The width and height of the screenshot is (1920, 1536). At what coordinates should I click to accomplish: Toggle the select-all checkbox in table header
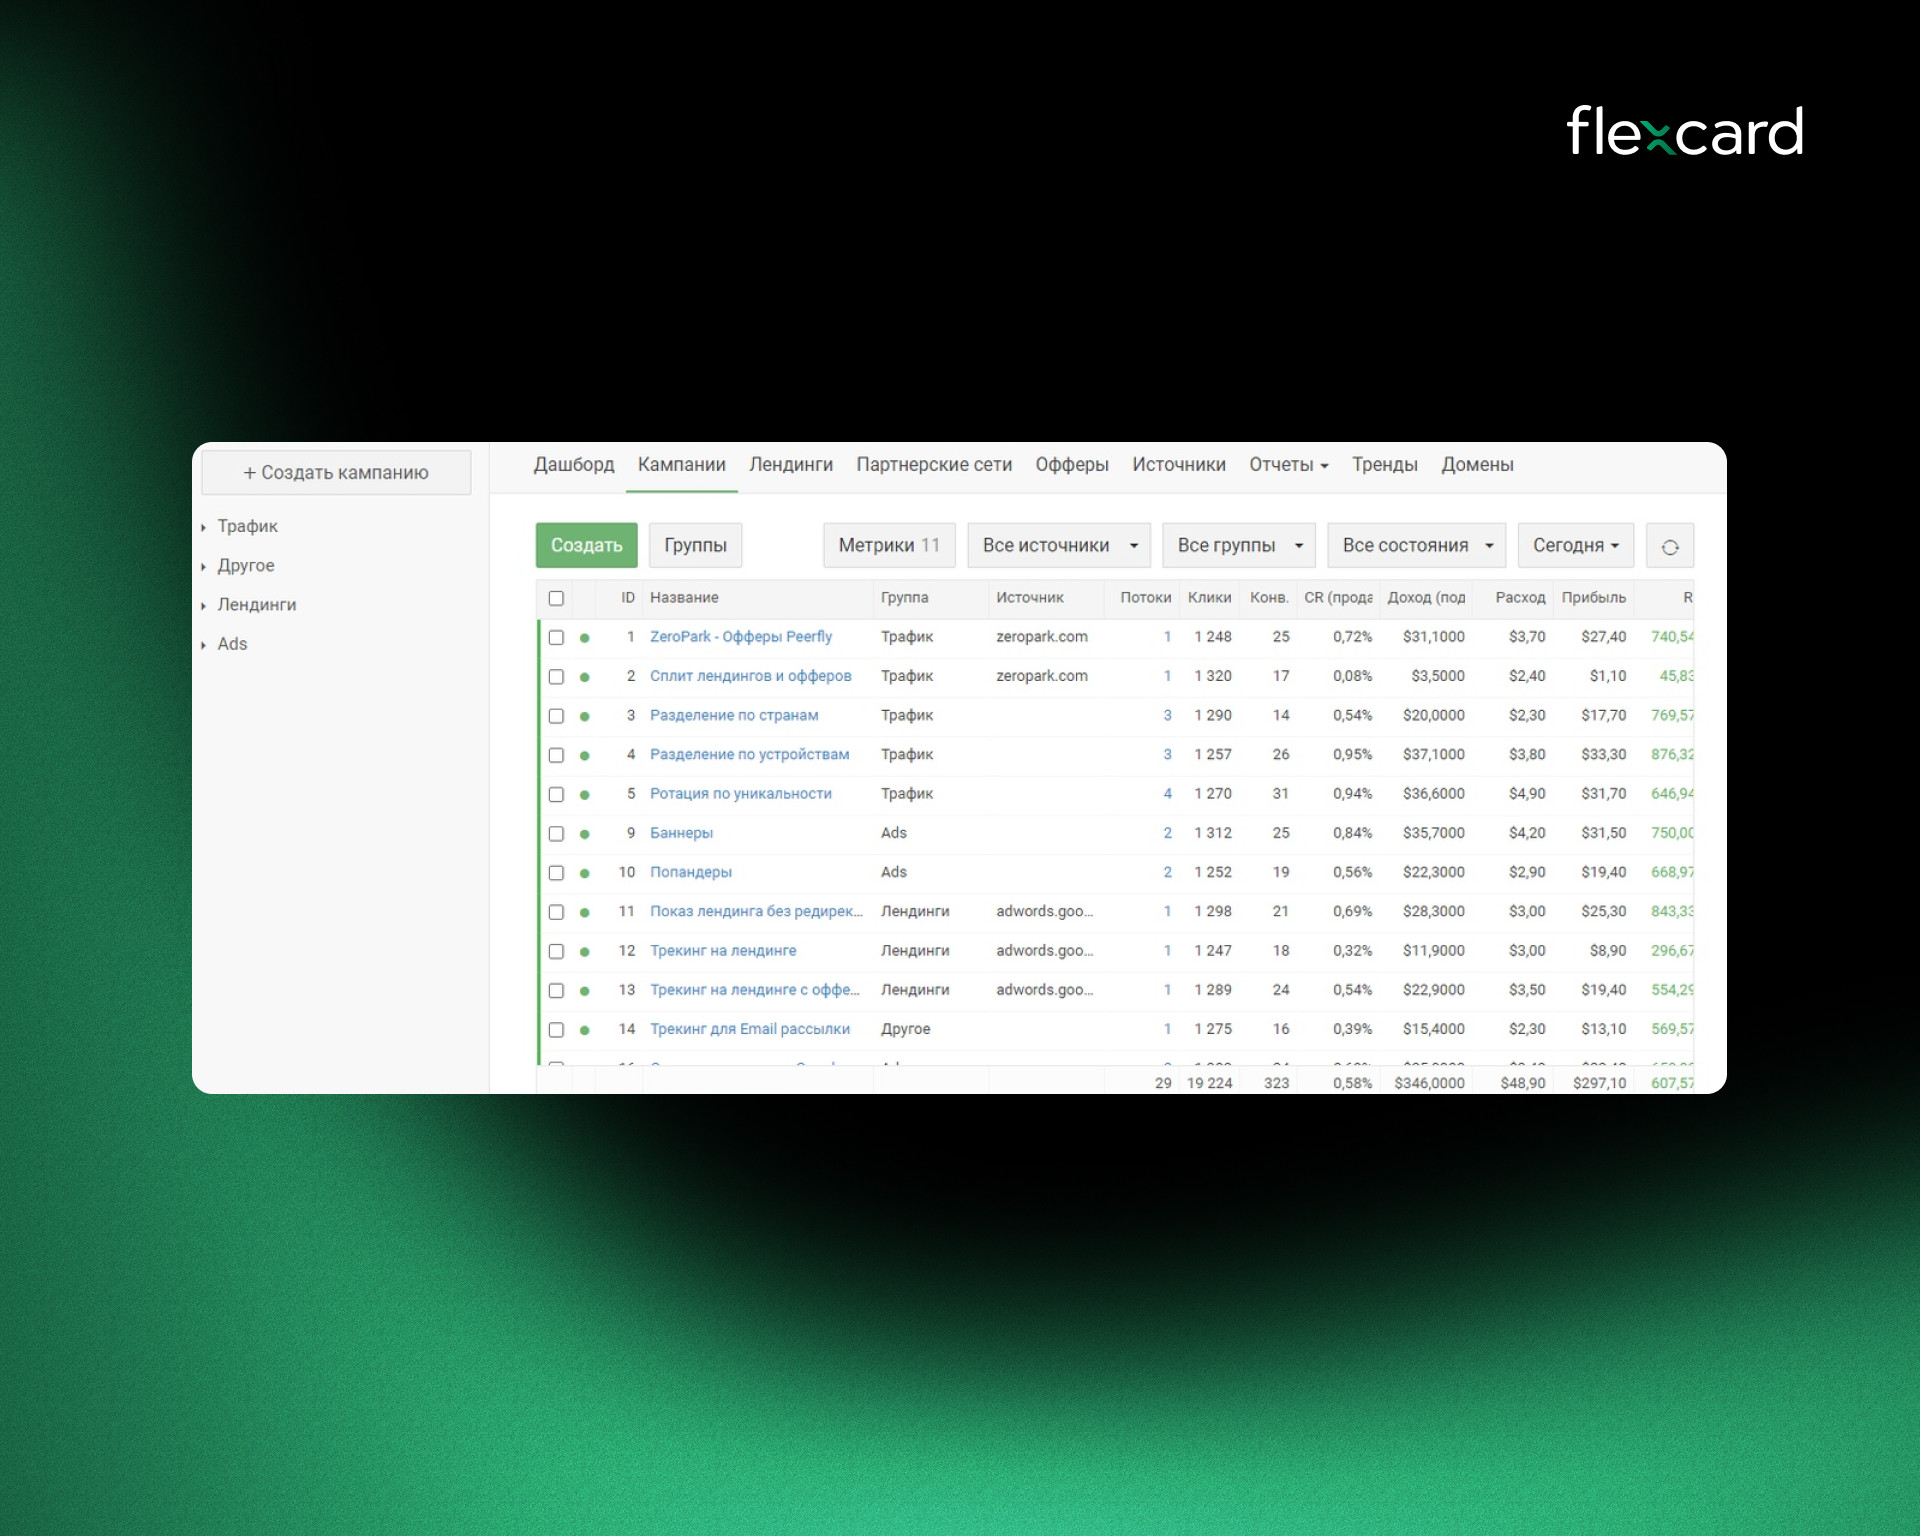(x=556, y=598)
